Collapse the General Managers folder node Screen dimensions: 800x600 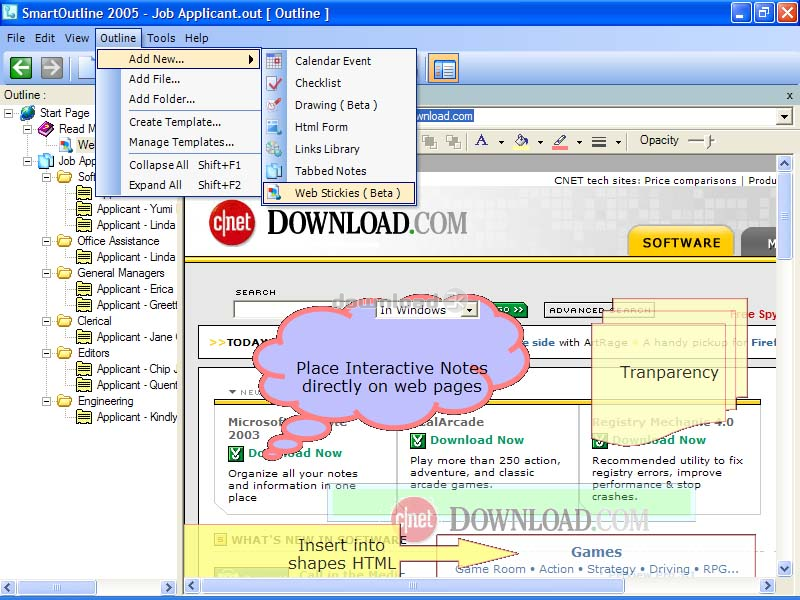click(x=46, y=273)
